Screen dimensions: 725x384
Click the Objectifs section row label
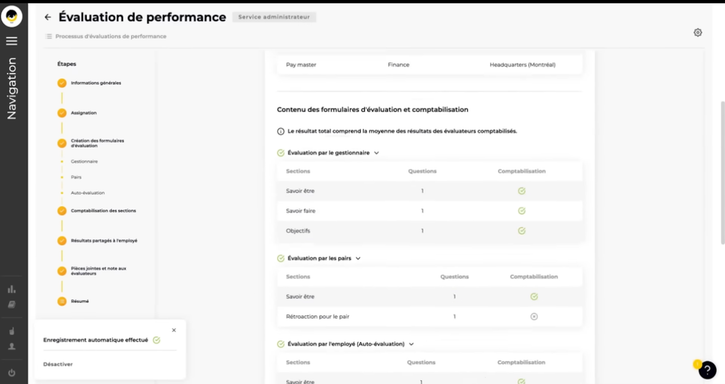tap(298, 231)
